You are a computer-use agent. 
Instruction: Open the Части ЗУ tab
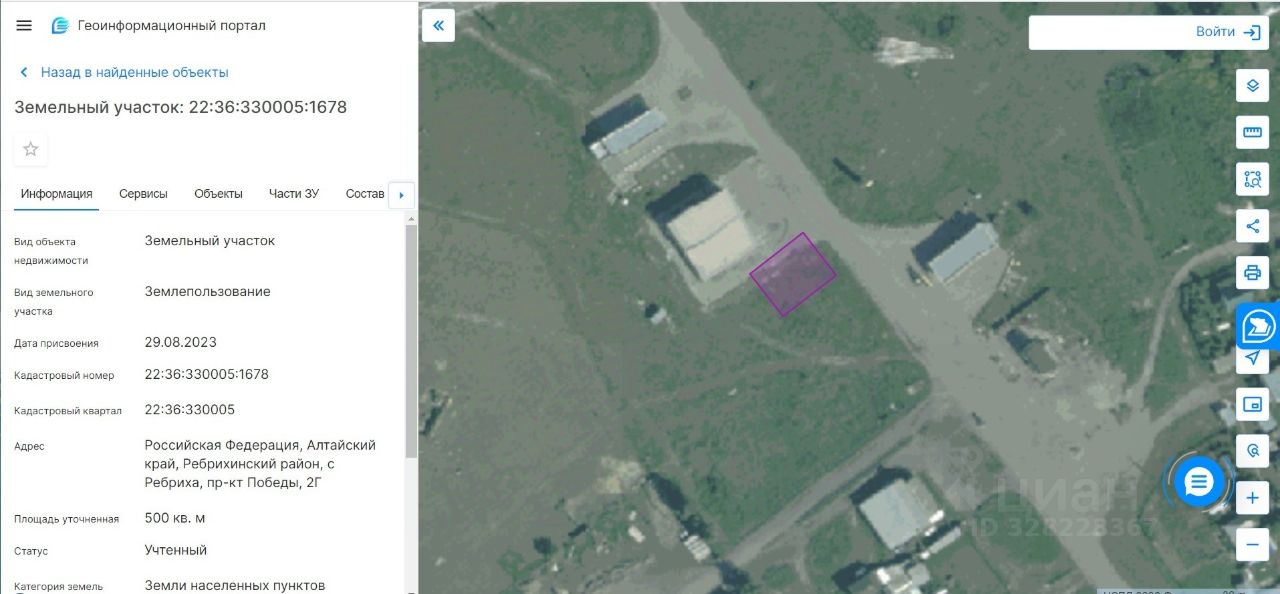pos(294,194)
